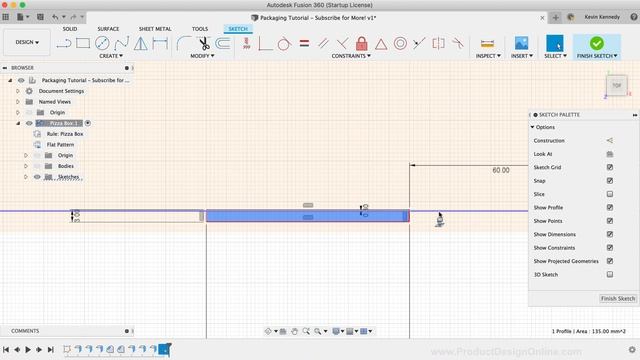Play the timeline

[28, 350]
